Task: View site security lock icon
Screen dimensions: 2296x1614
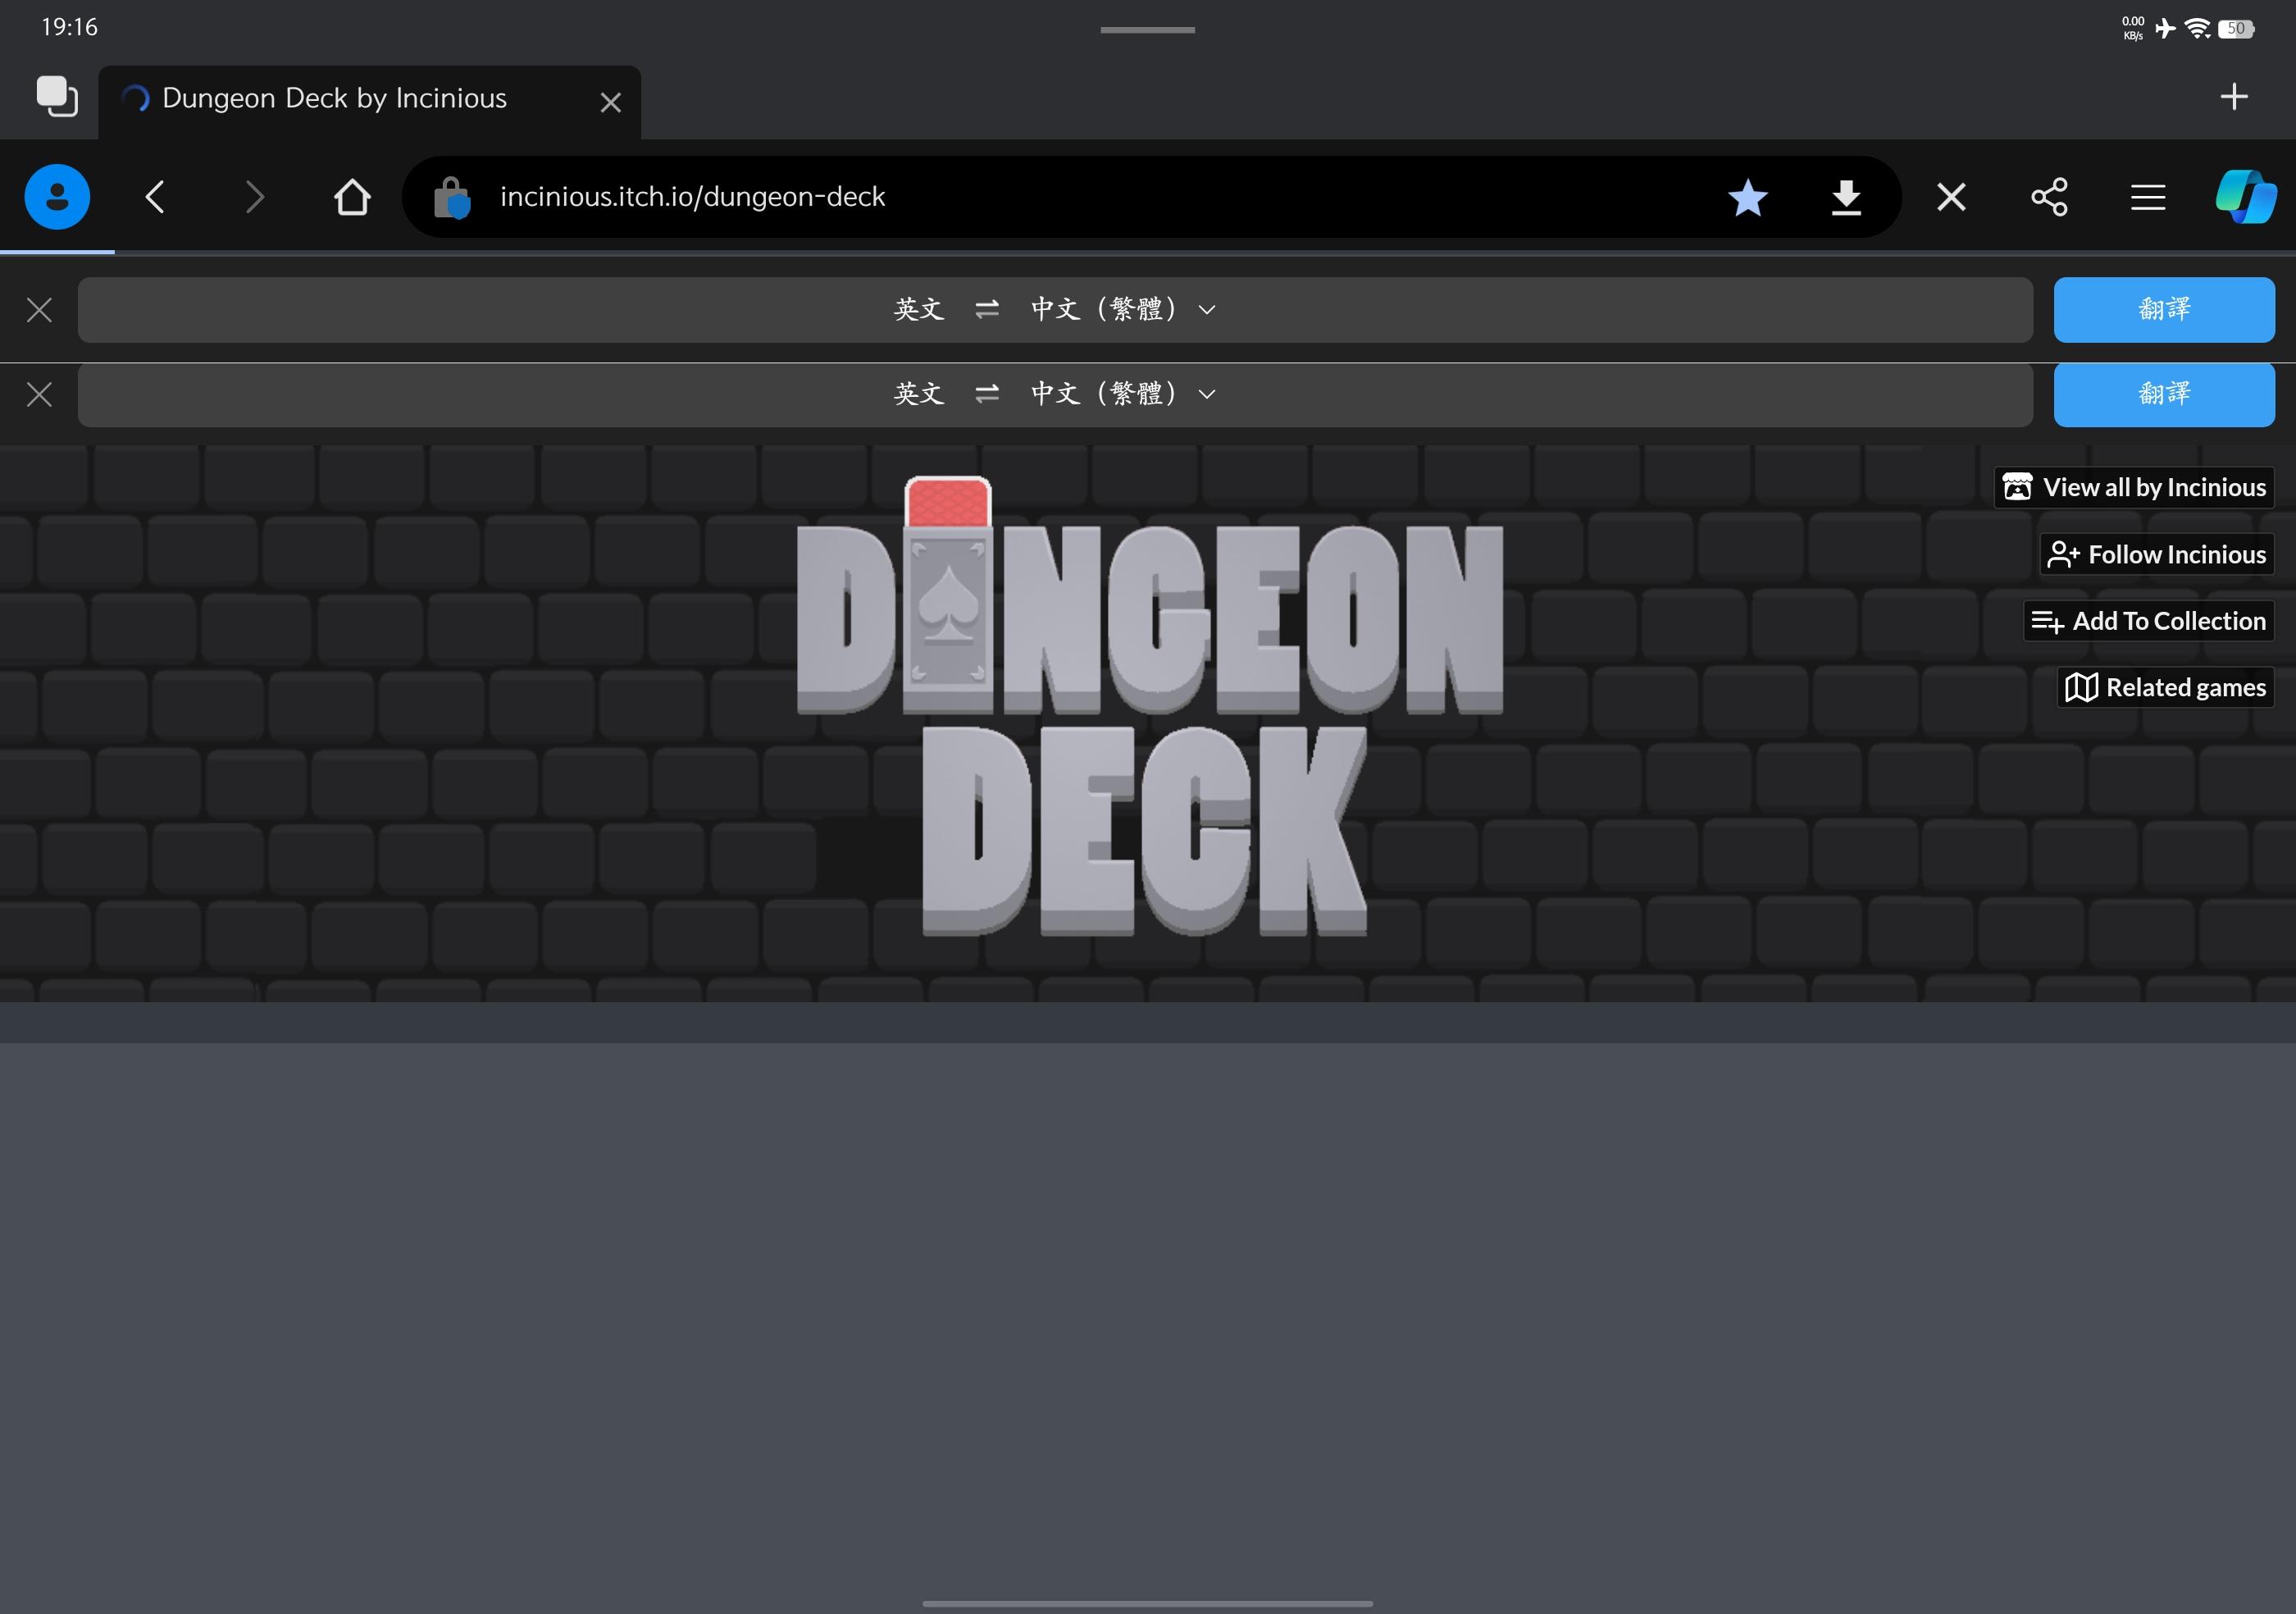Action: (x=452, y=197)
